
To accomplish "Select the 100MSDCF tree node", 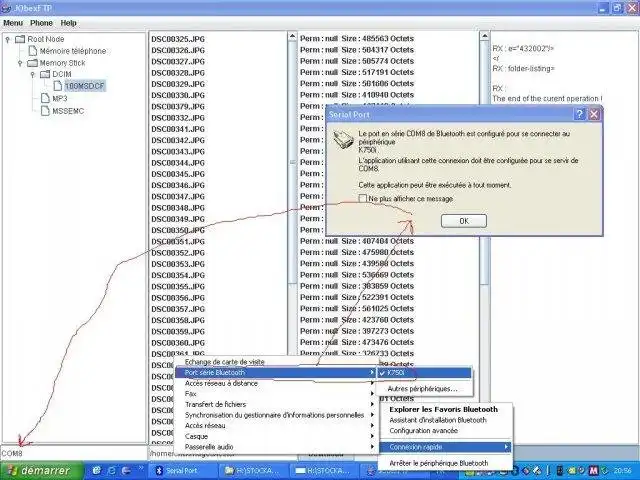I will click(x=84, y=86).
